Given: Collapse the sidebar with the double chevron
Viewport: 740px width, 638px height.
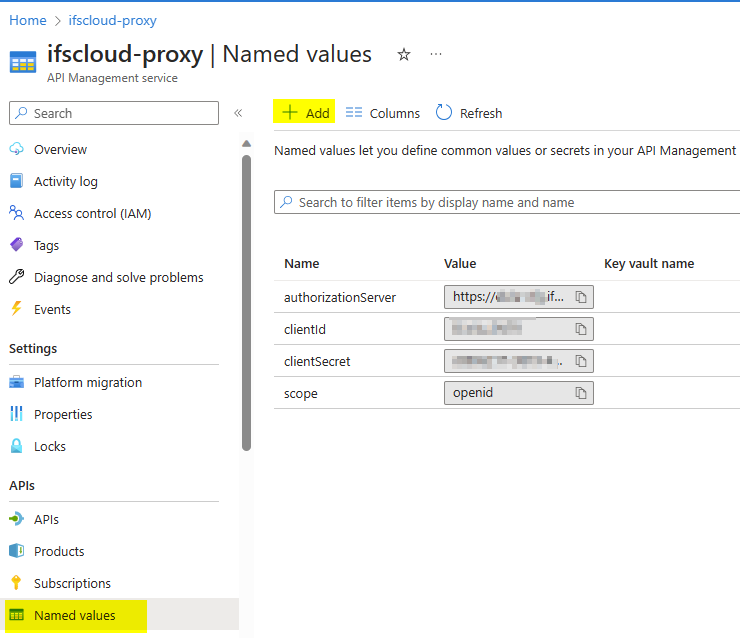Looking at the screenshot, I should point(238,113).
